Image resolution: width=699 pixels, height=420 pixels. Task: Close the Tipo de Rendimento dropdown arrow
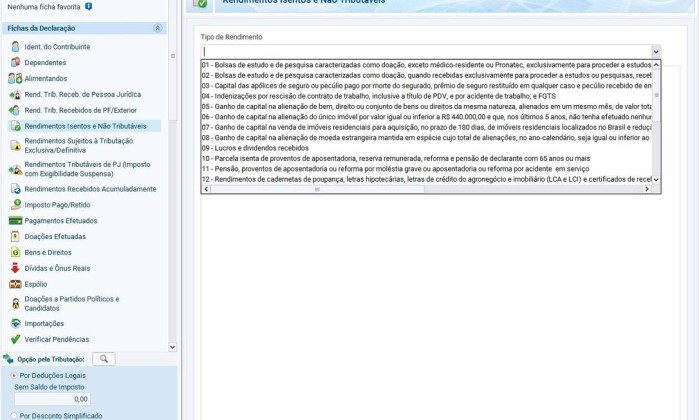click(655, 52)
